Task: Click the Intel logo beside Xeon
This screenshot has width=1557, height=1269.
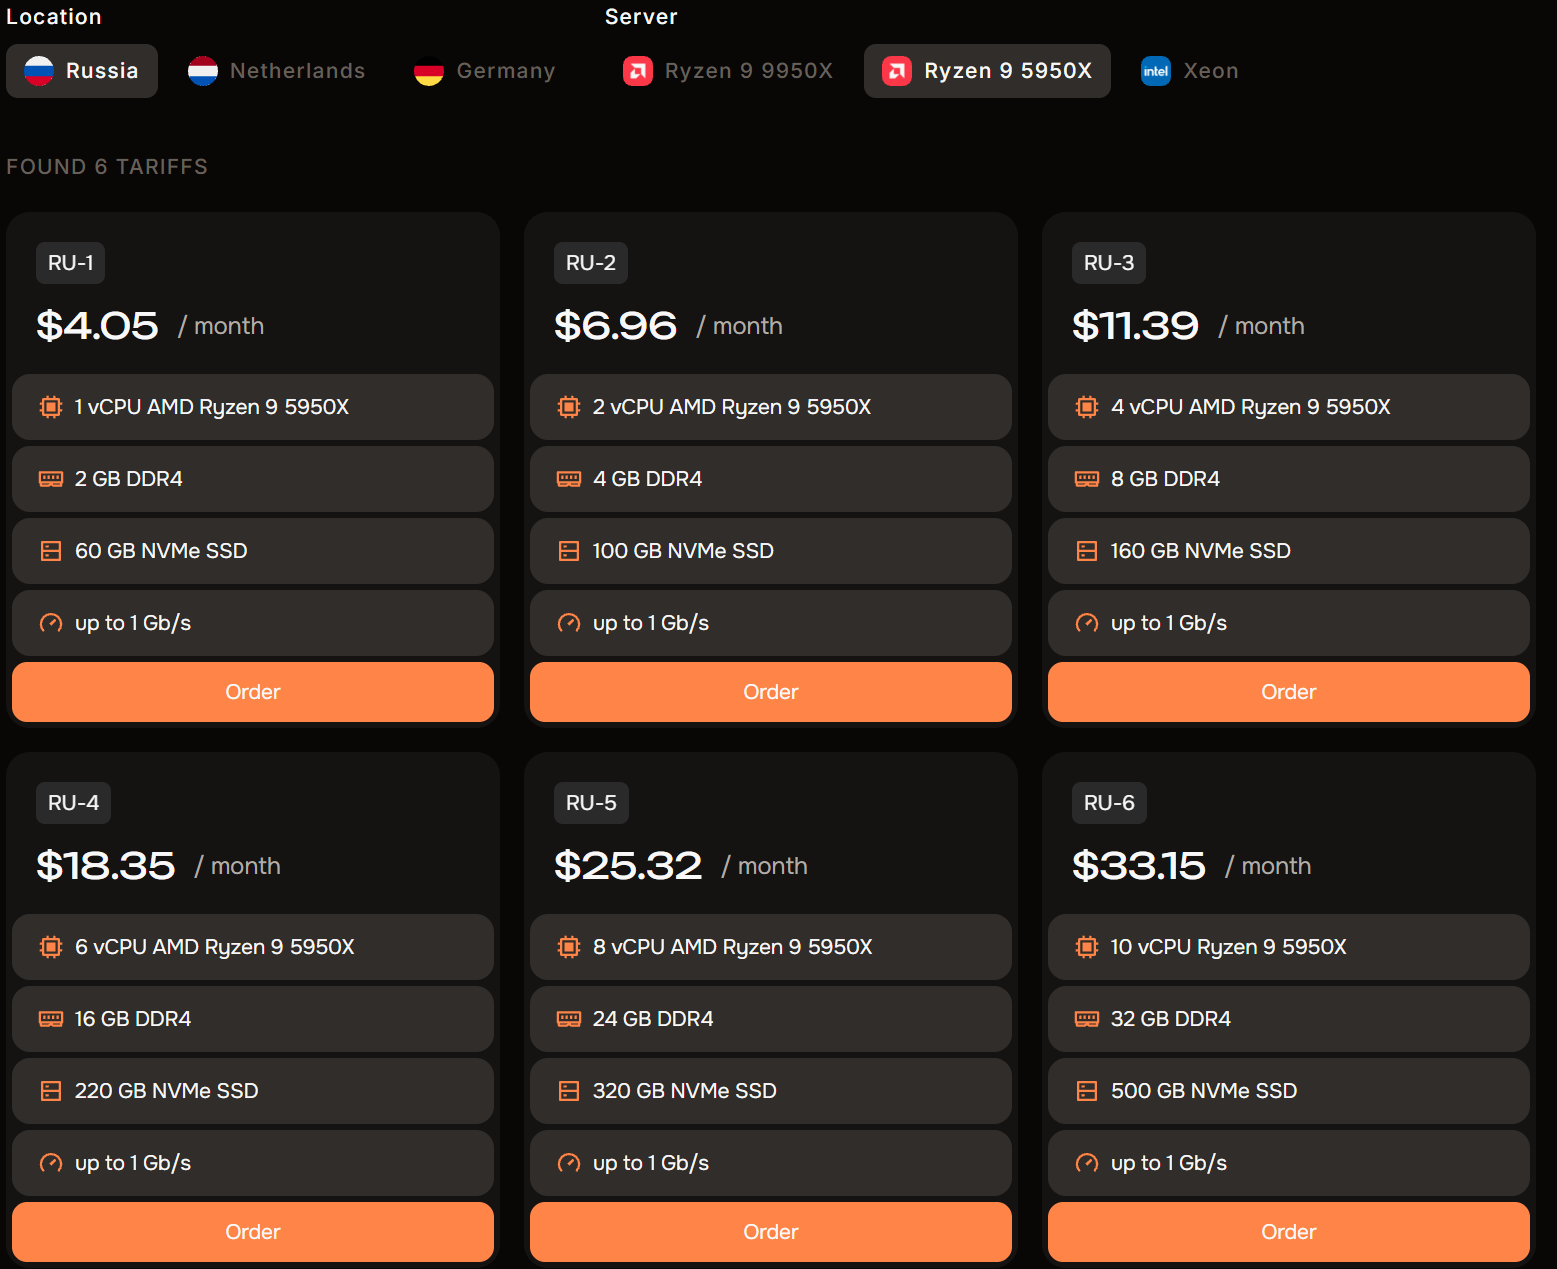Action: [x=1156, y=71]
